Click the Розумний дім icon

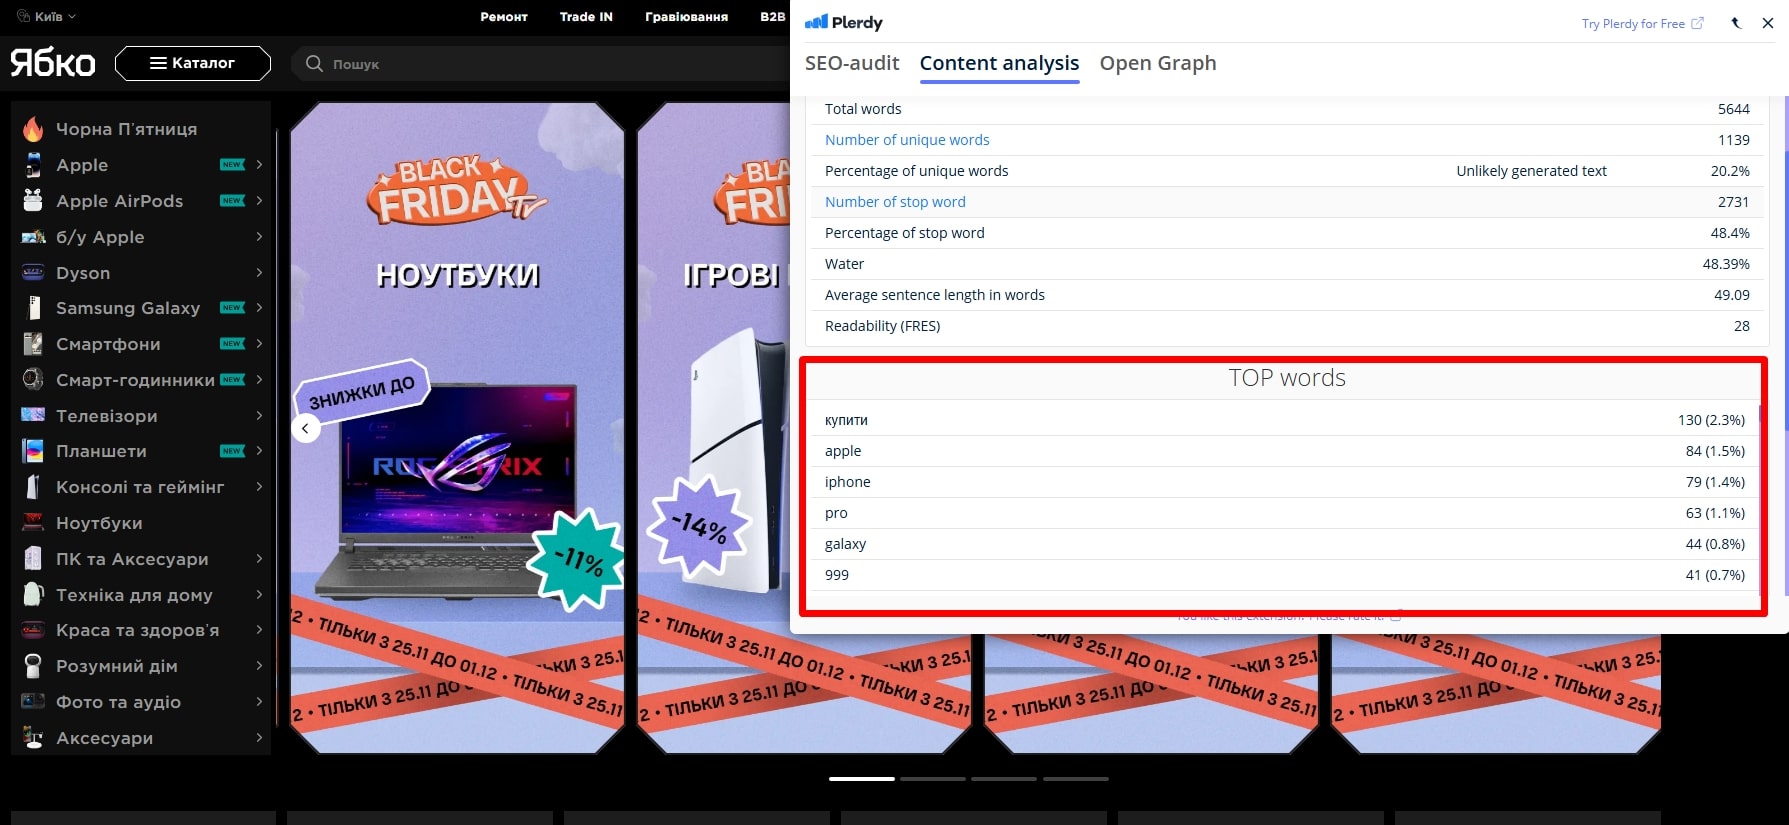click(x=33, y=666)
